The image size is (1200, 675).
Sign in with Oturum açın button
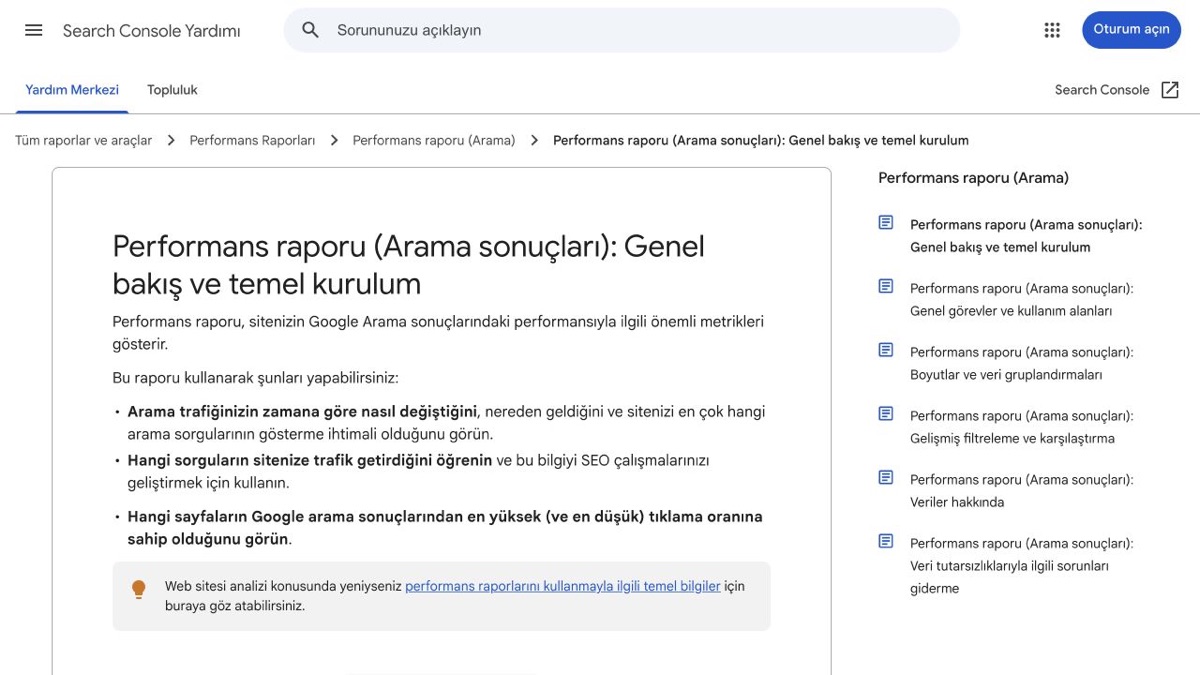1131,30
